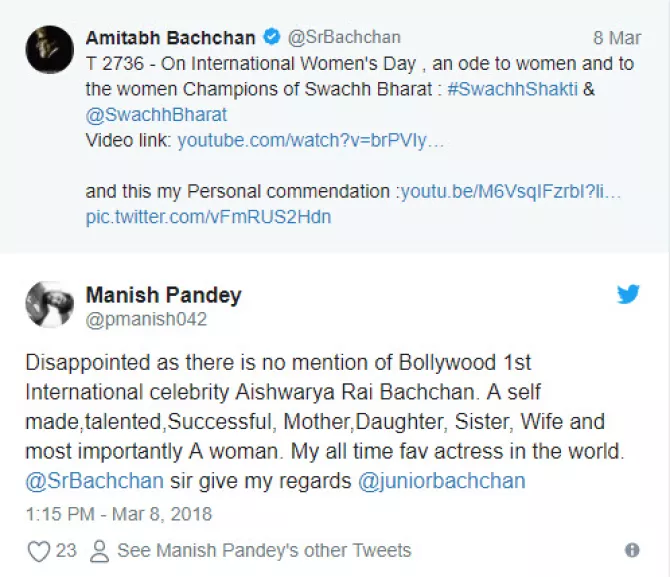Click the Twitter bird logo icon
Screen dimensions: 670x577
628,295
